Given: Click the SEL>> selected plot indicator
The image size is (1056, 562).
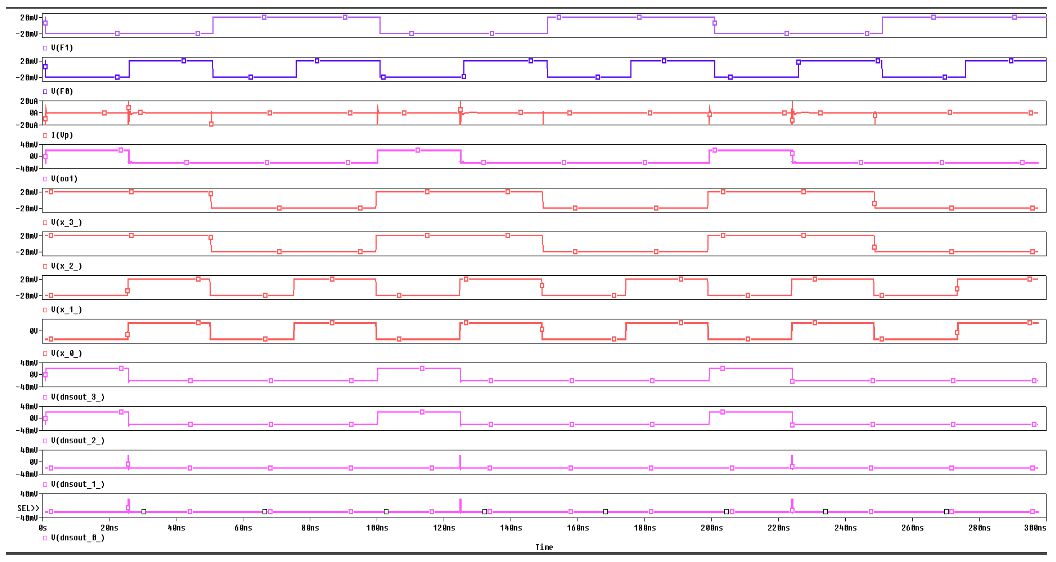Looking at the screenshot, I should 28,507.
